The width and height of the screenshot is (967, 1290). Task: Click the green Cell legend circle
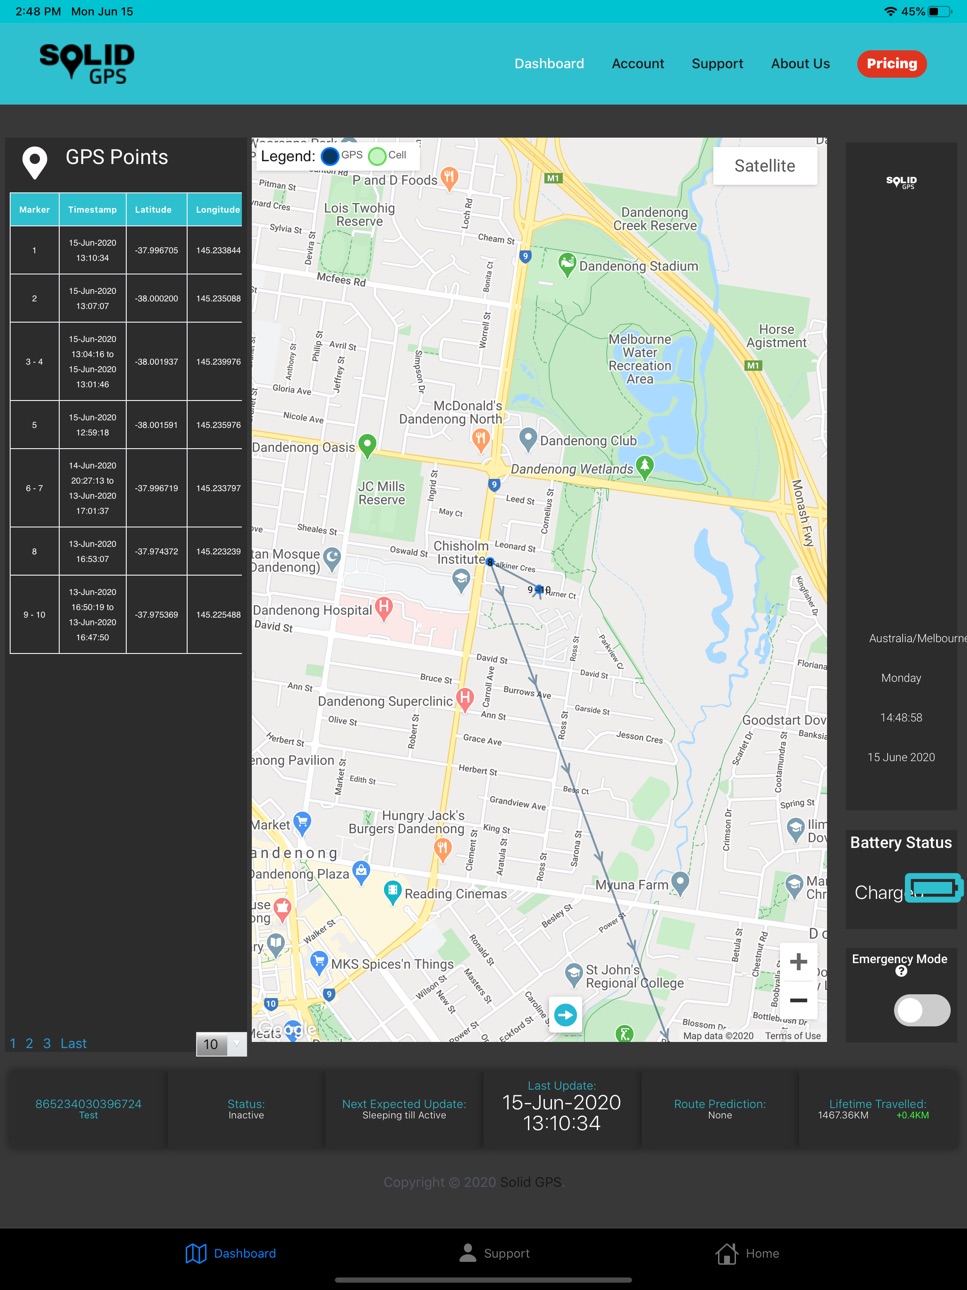click(377, 156)
